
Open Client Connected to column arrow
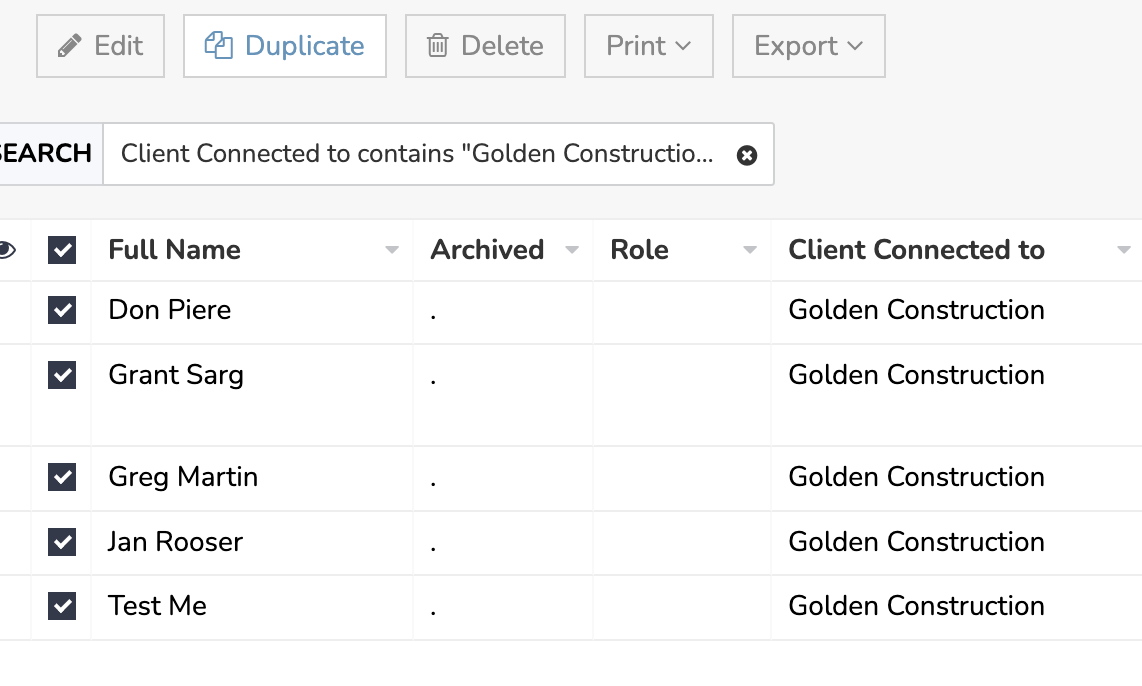pos(1124,250)
